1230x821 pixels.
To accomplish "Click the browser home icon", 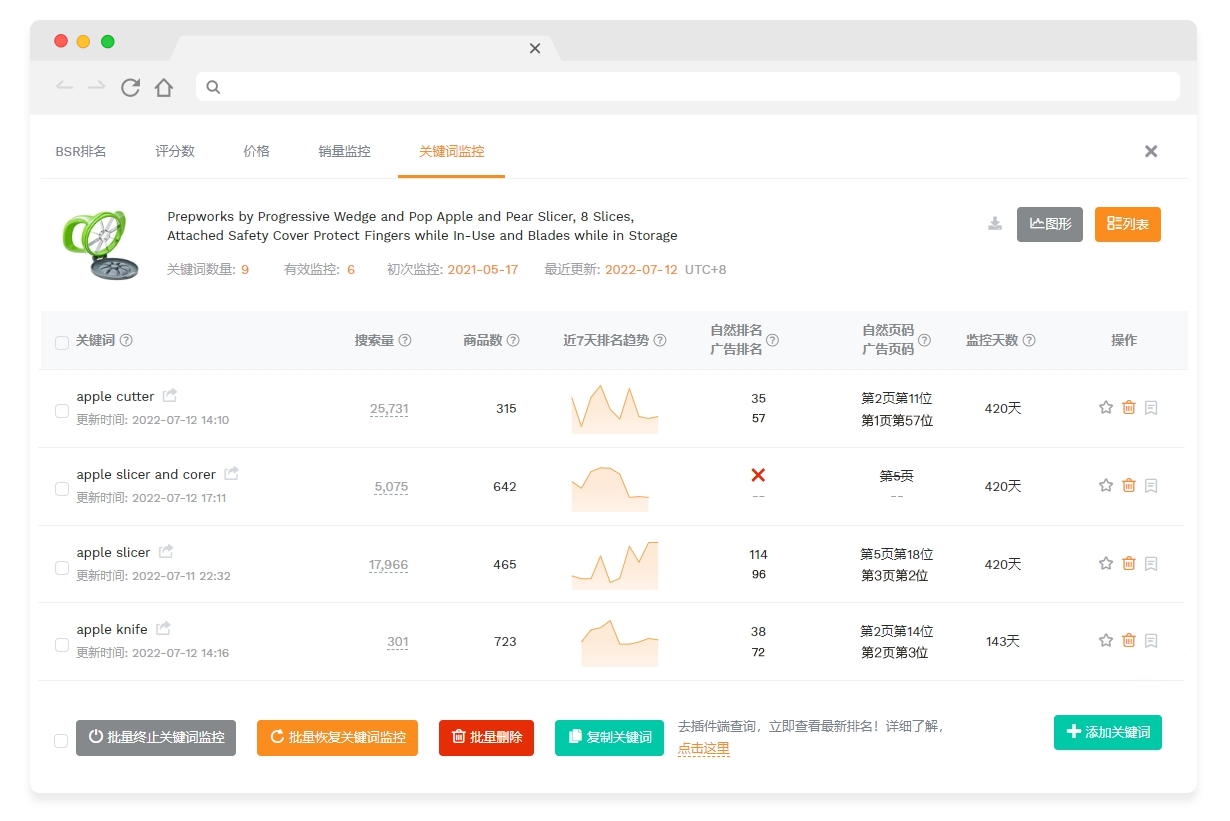I will click(164, 88).
